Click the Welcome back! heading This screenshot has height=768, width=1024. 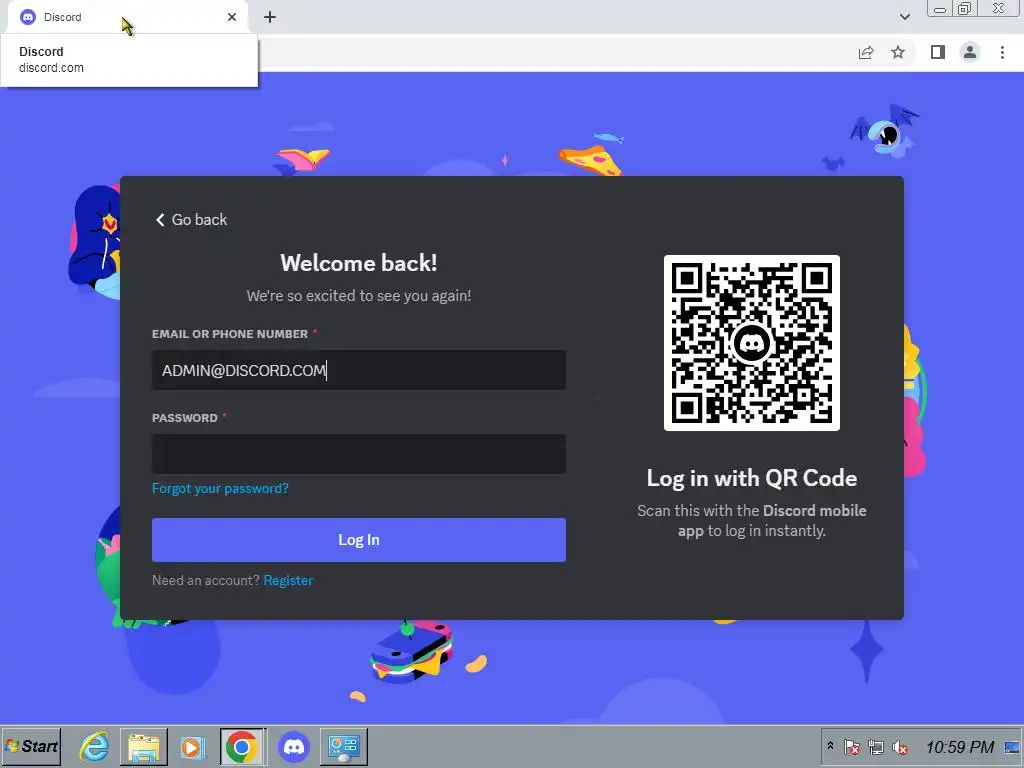click(x=359, y=263)
